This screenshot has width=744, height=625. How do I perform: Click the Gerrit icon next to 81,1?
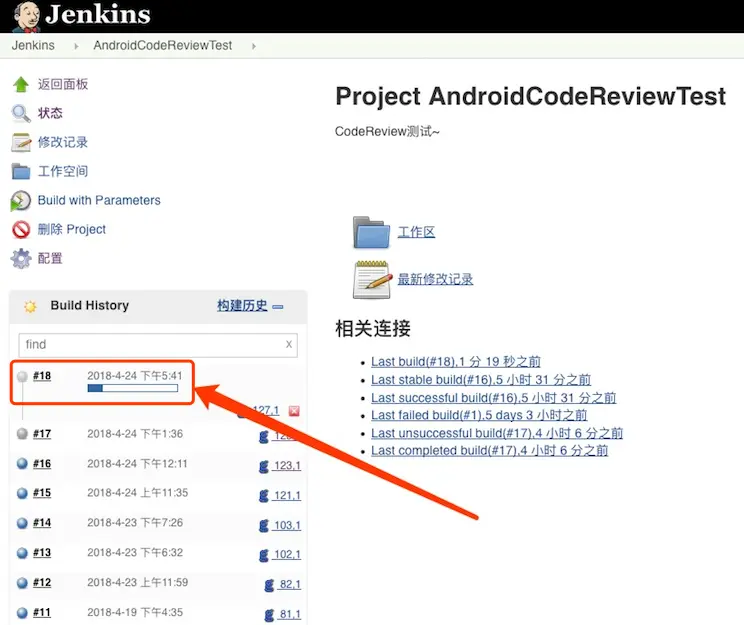[x=269, y=615]
